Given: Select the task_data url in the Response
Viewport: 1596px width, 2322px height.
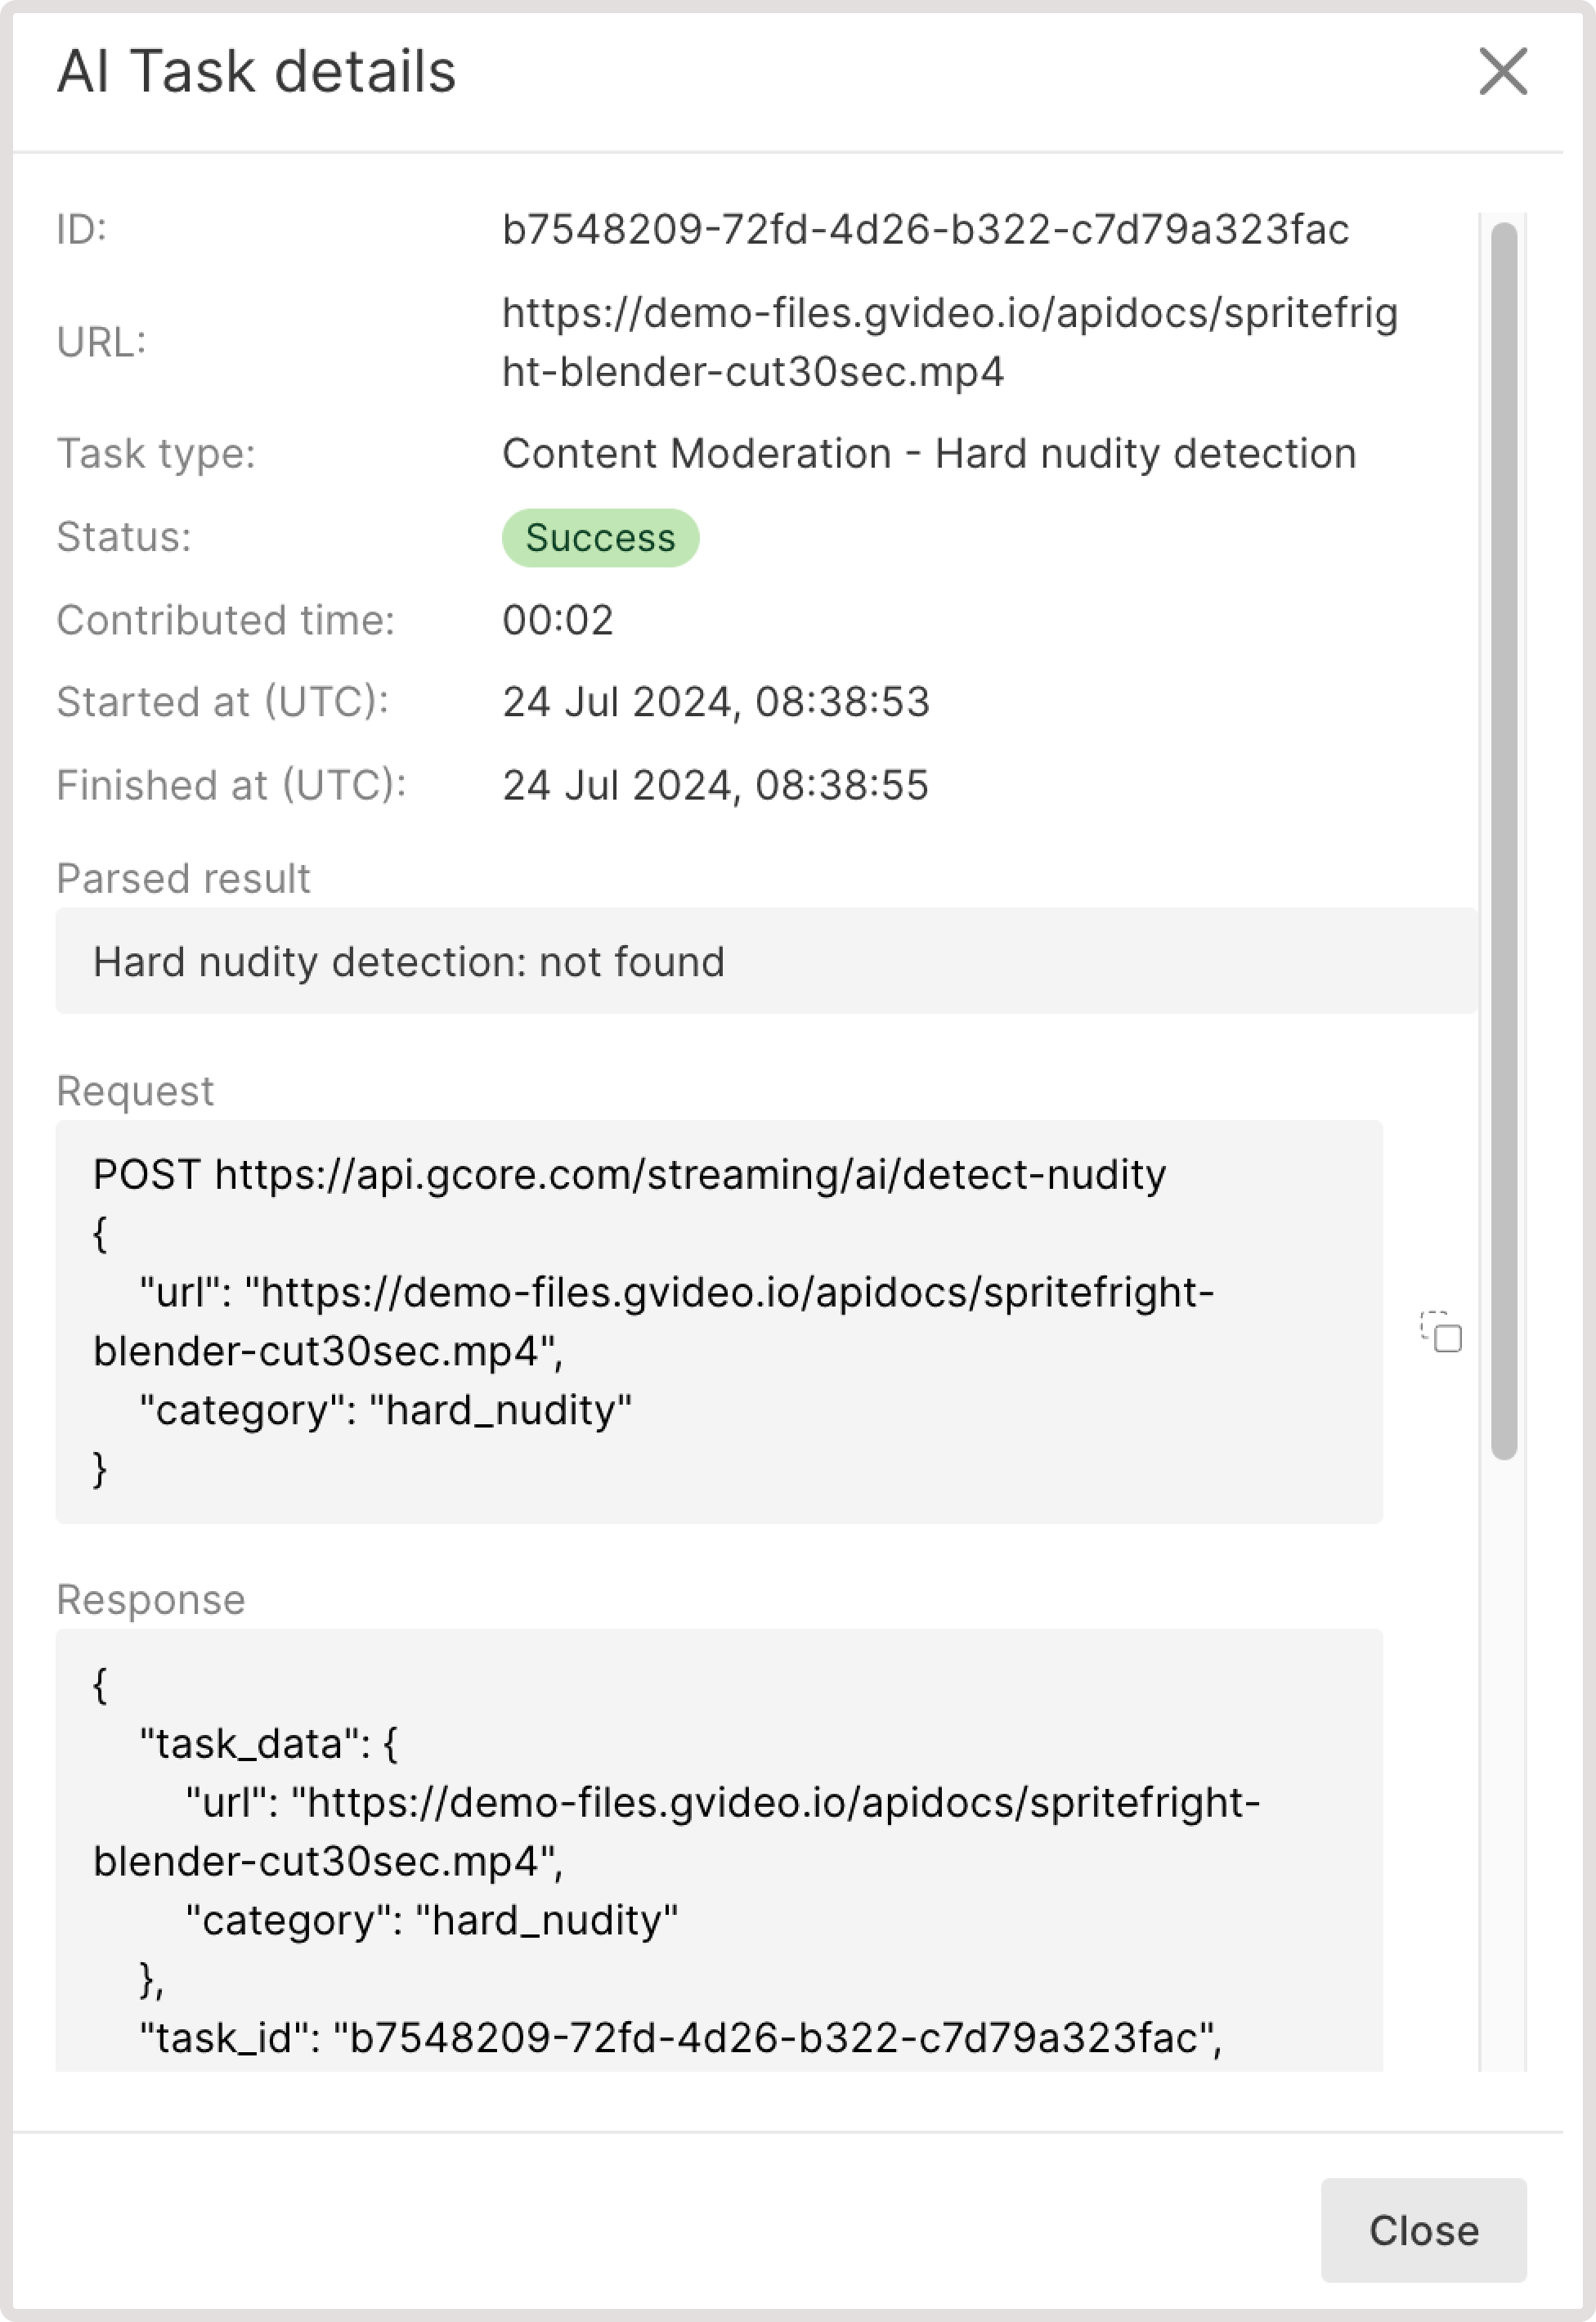Looking at the screenshot, I should [x=720, y=1803].
